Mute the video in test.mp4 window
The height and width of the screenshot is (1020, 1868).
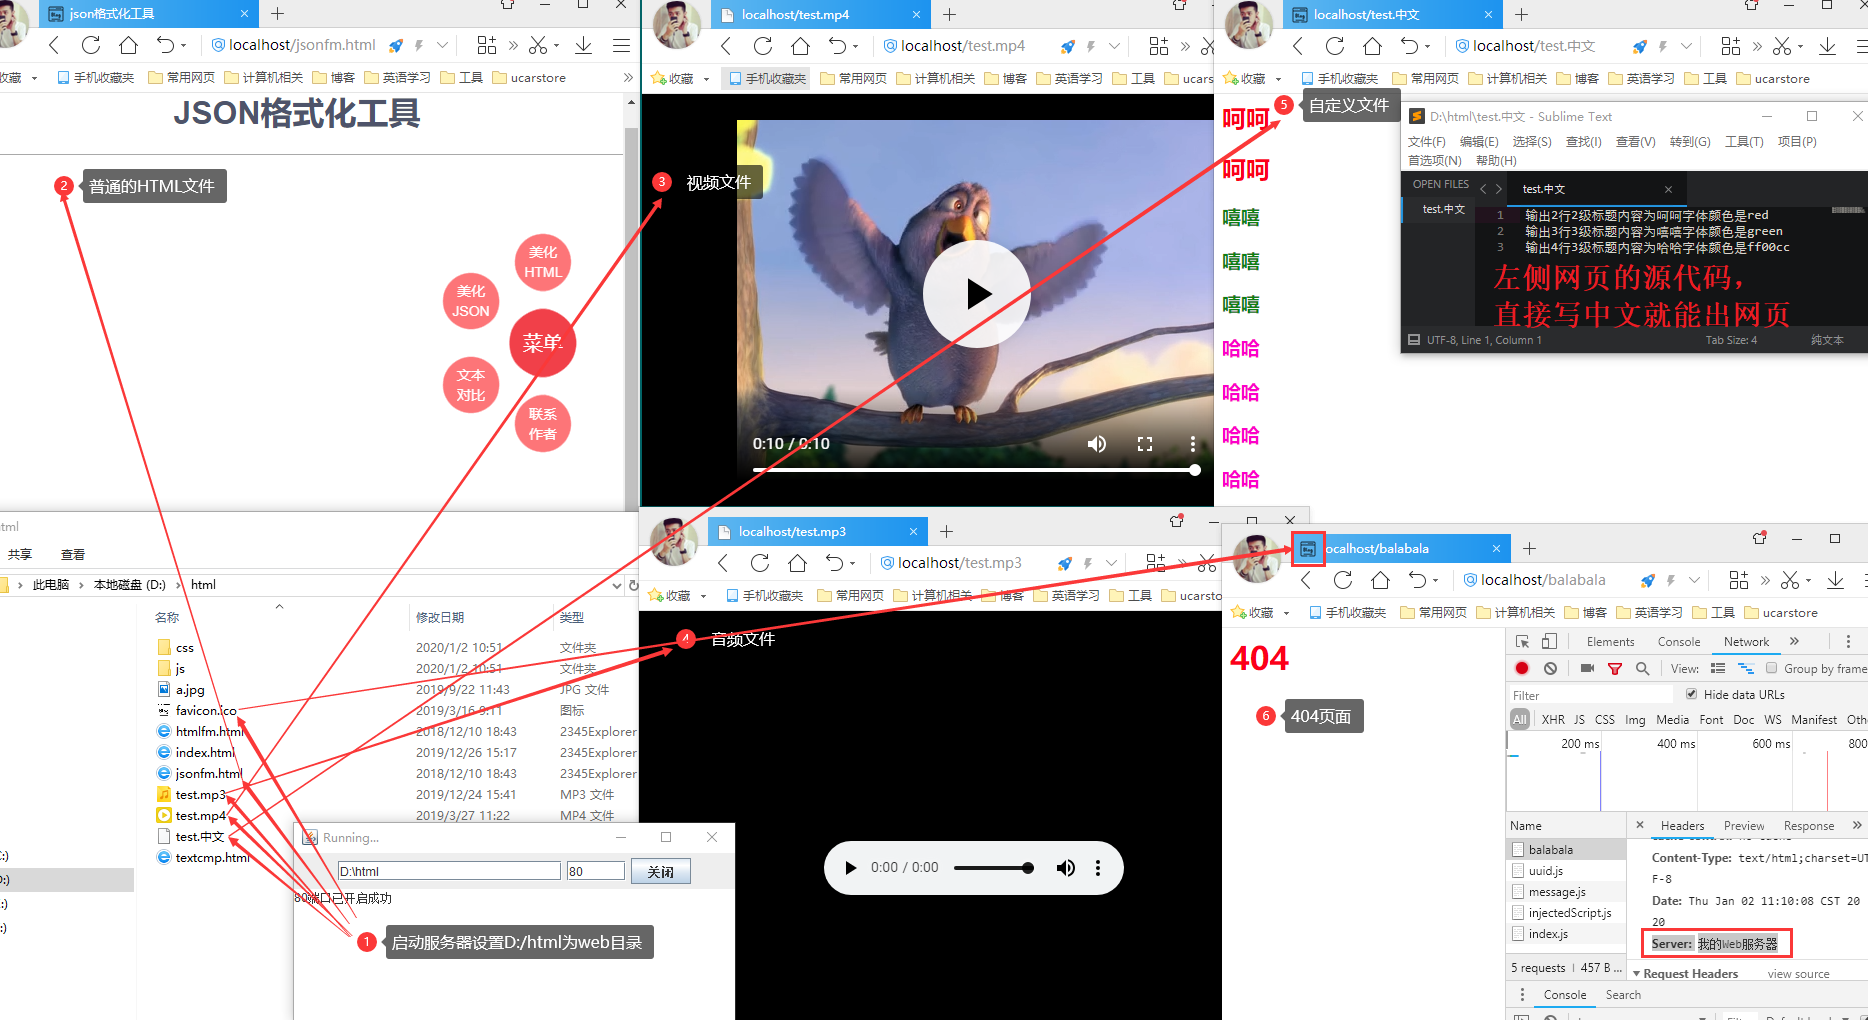coord(1097,444)
